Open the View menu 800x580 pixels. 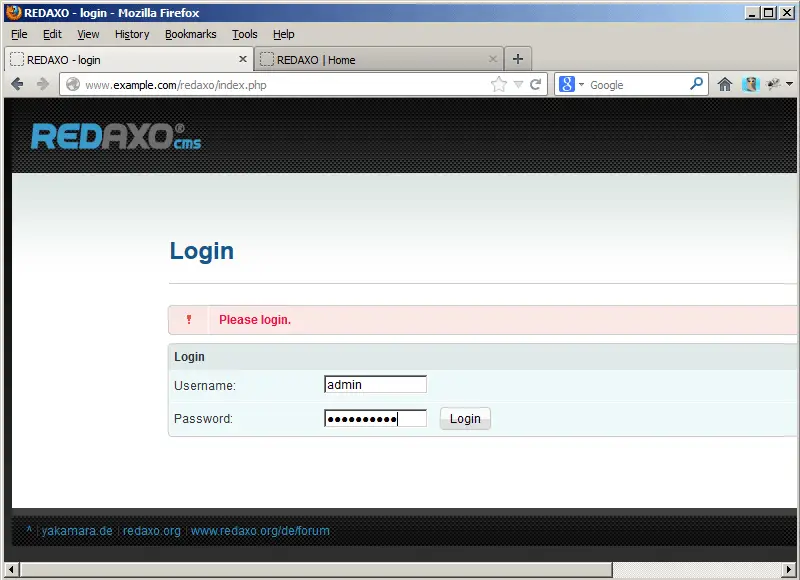pyautogui.click(x=88, y=34)
